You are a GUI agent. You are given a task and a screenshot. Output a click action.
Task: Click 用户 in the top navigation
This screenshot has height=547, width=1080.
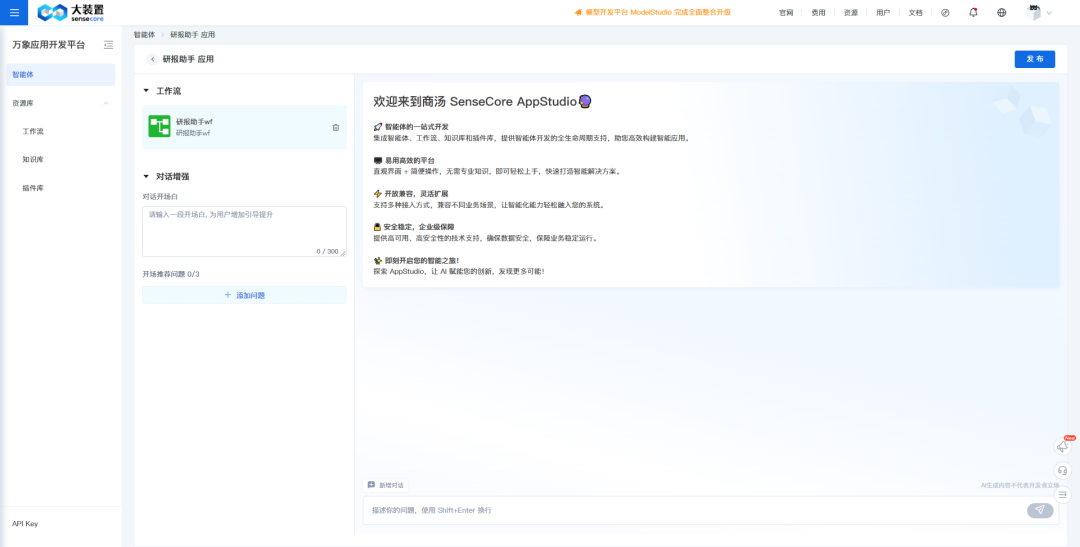883,12
